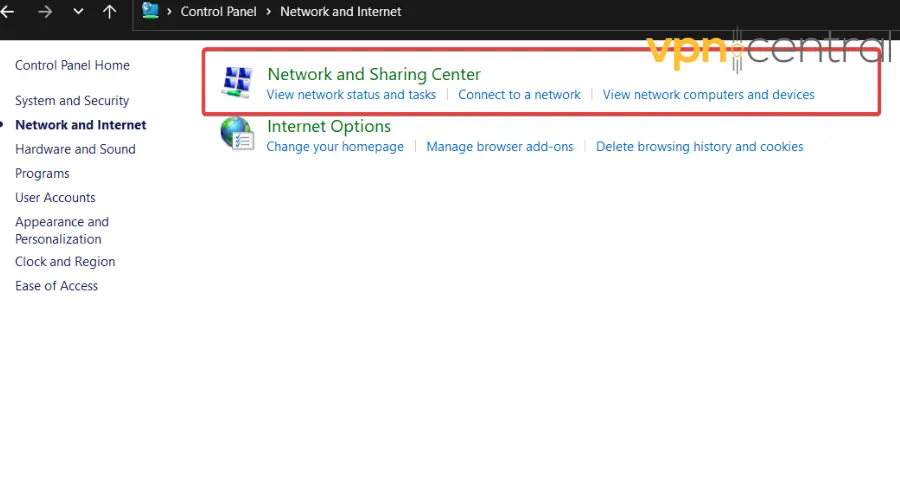Open Manage browser add-ons

point(499,147)
